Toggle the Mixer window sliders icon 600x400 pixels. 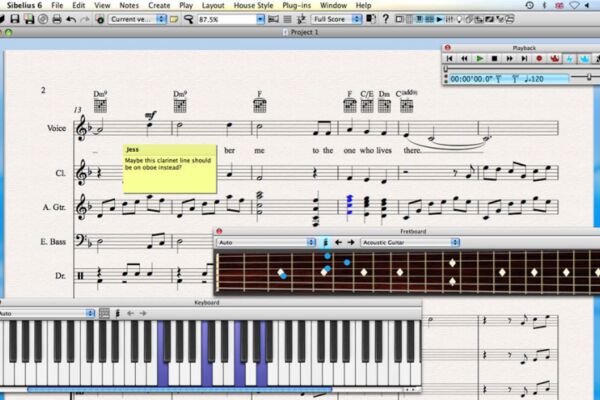click(449, 19)
